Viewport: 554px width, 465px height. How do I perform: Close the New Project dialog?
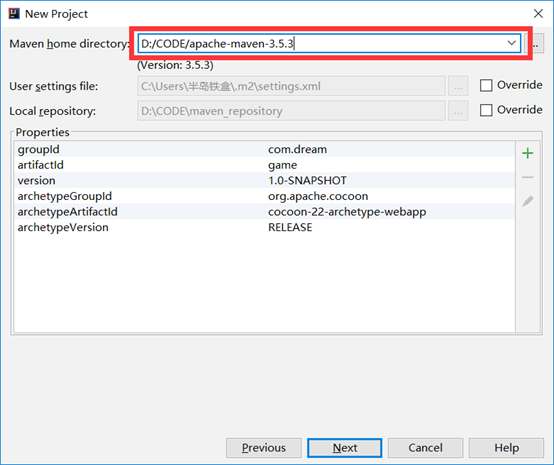[538, 14]
